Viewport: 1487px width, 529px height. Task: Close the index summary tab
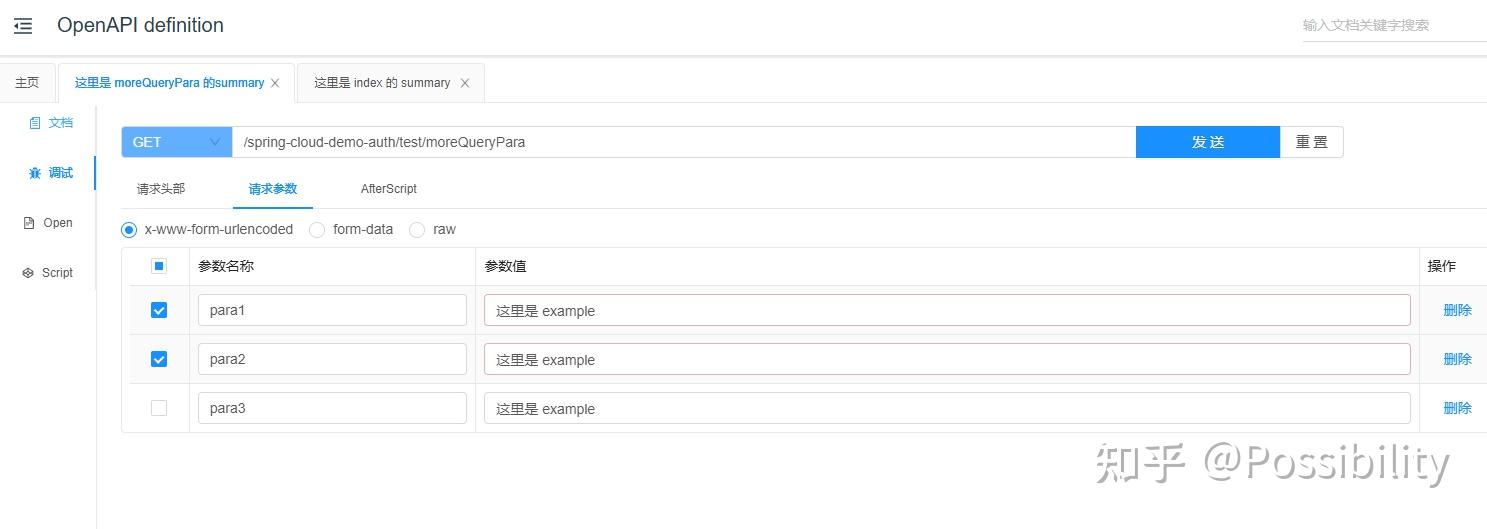pyautogui.click(x=465, y=84)
